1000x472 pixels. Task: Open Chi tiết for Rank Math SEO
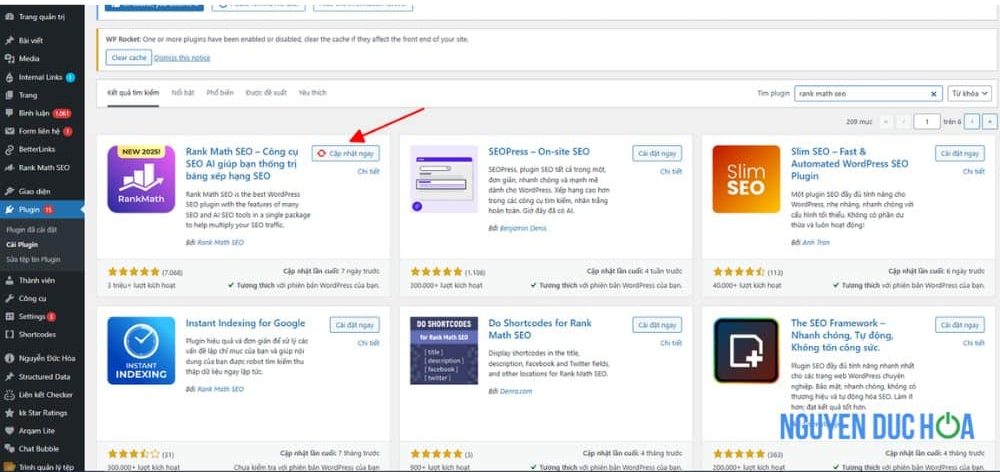tap(368, 172)
